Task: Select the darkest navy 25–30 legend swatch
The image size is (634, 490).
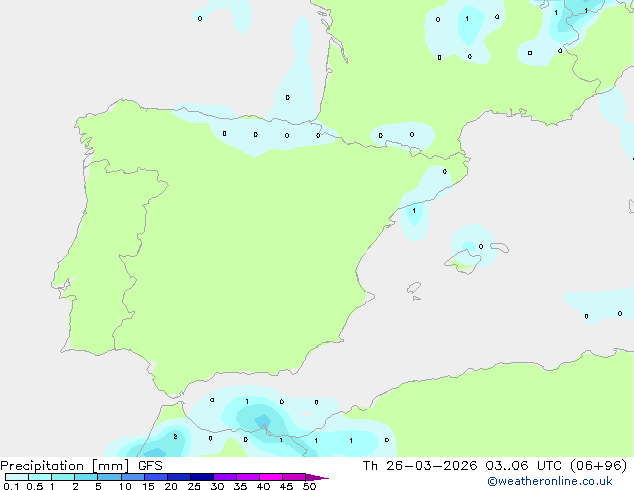Action: point(202,477)
